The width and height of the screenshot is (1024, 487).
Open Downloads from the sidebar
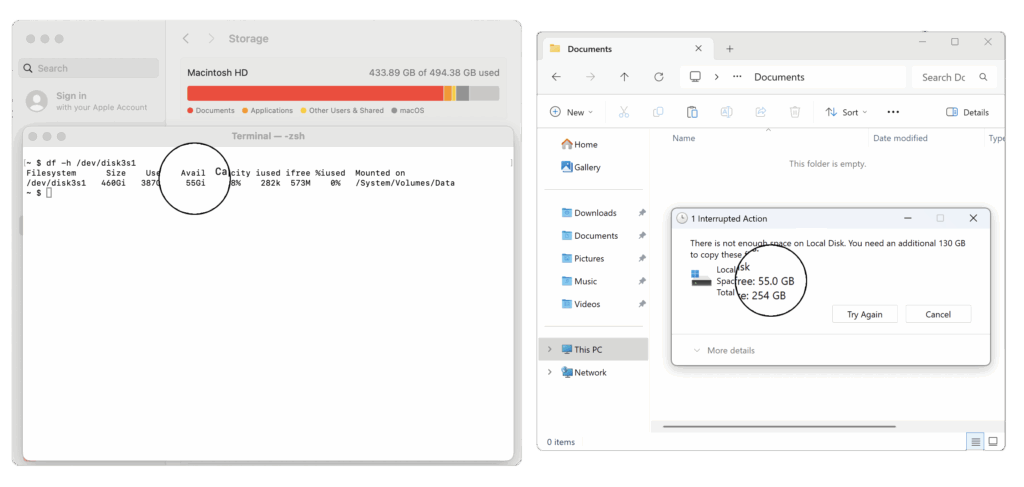coord(595,213)
